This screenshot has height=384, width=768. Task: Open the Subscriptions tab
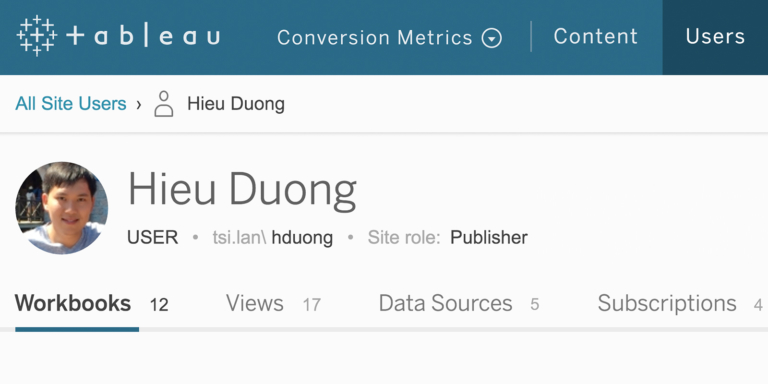click(x=667, y=304)
